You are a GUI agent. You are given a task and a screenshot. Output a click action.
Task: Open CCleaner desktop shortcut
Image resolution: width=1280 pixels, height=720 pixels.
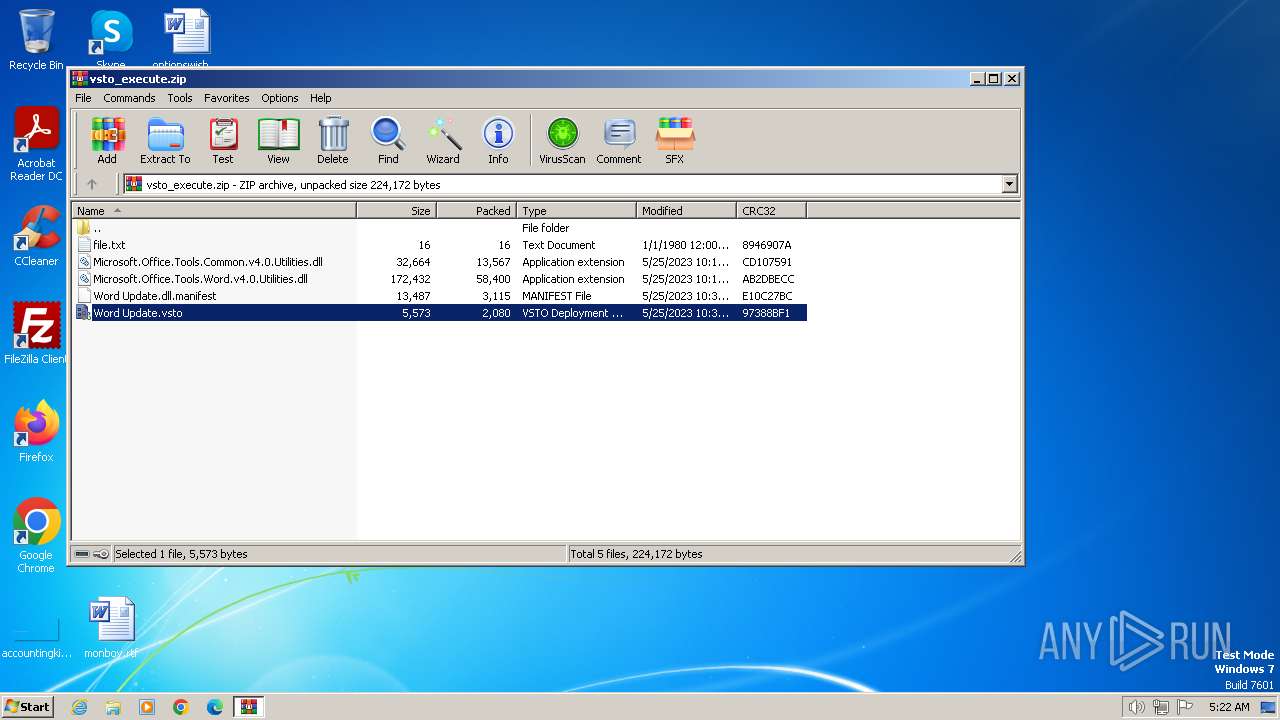[36, 235]
